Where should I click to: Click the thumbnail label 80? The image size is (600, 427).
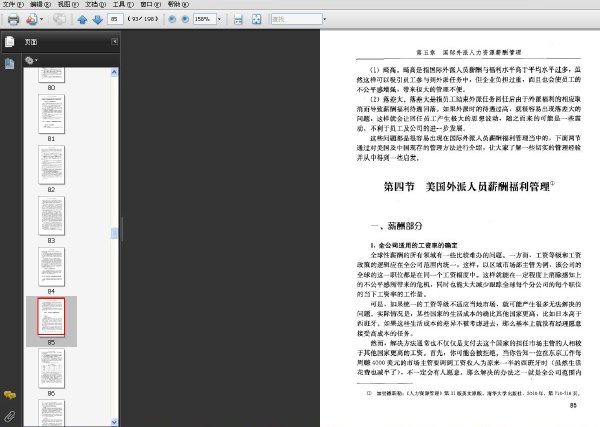click(51, 88)
